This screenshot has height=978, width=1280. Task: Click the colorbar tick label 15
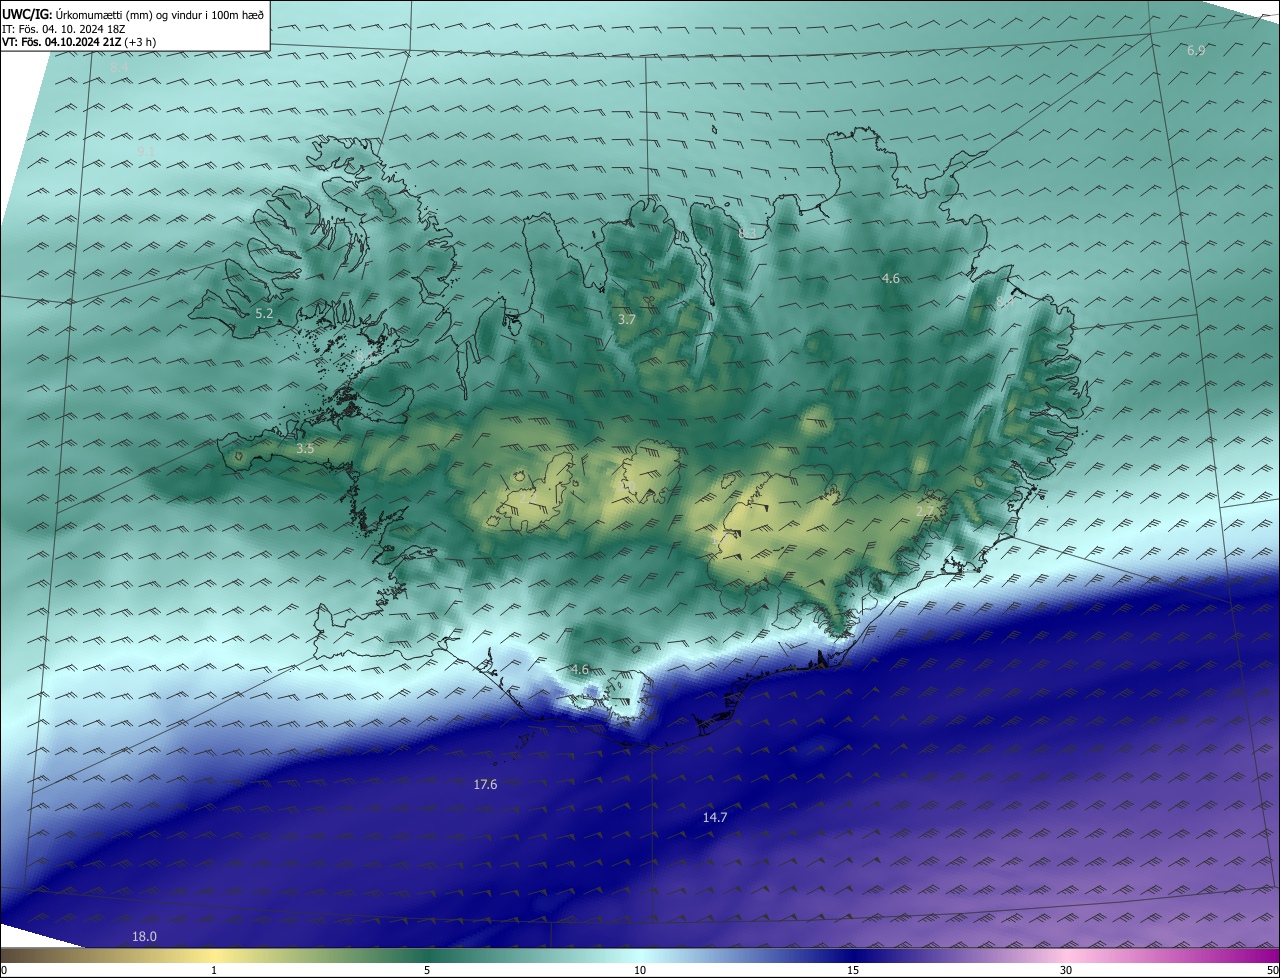[x=853, y=970]
